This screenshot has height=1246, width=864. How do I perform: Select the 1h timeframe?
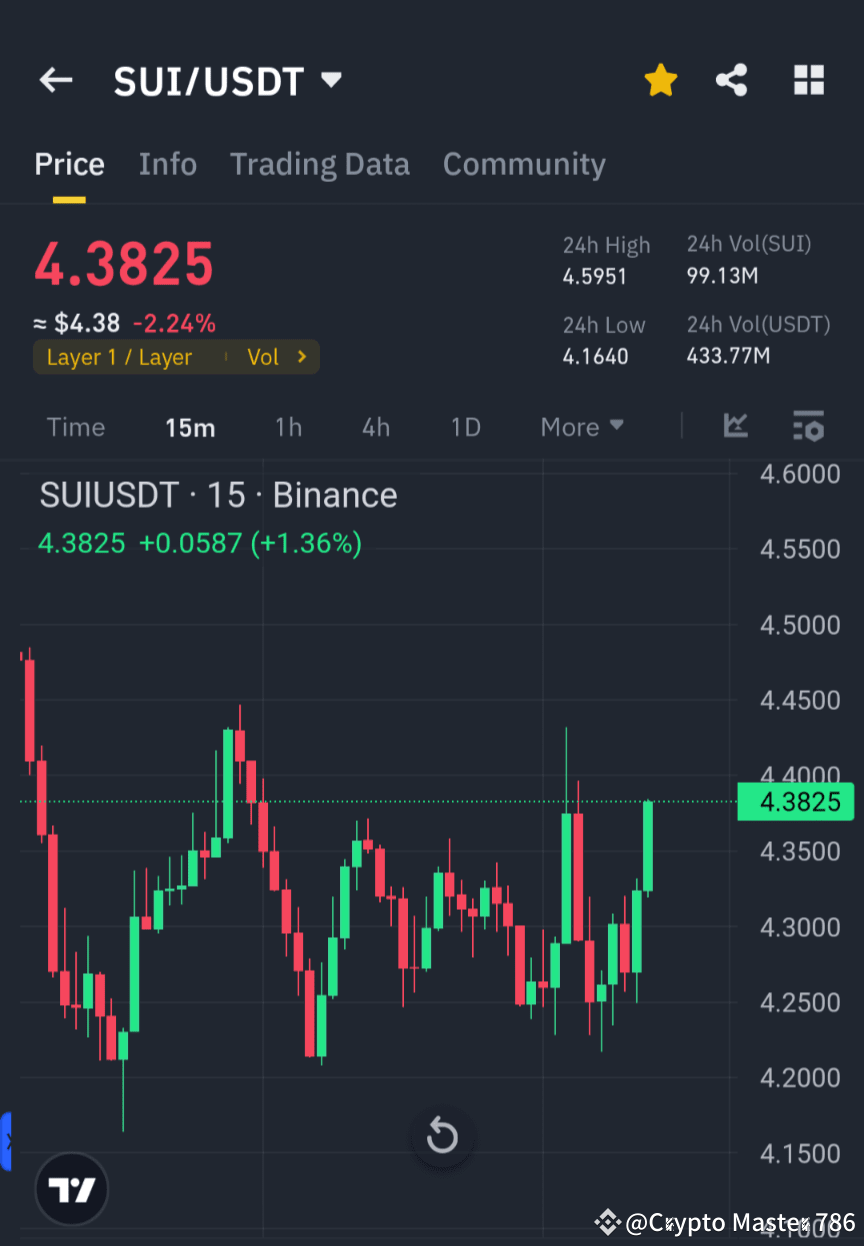click(x=288, y=427)
